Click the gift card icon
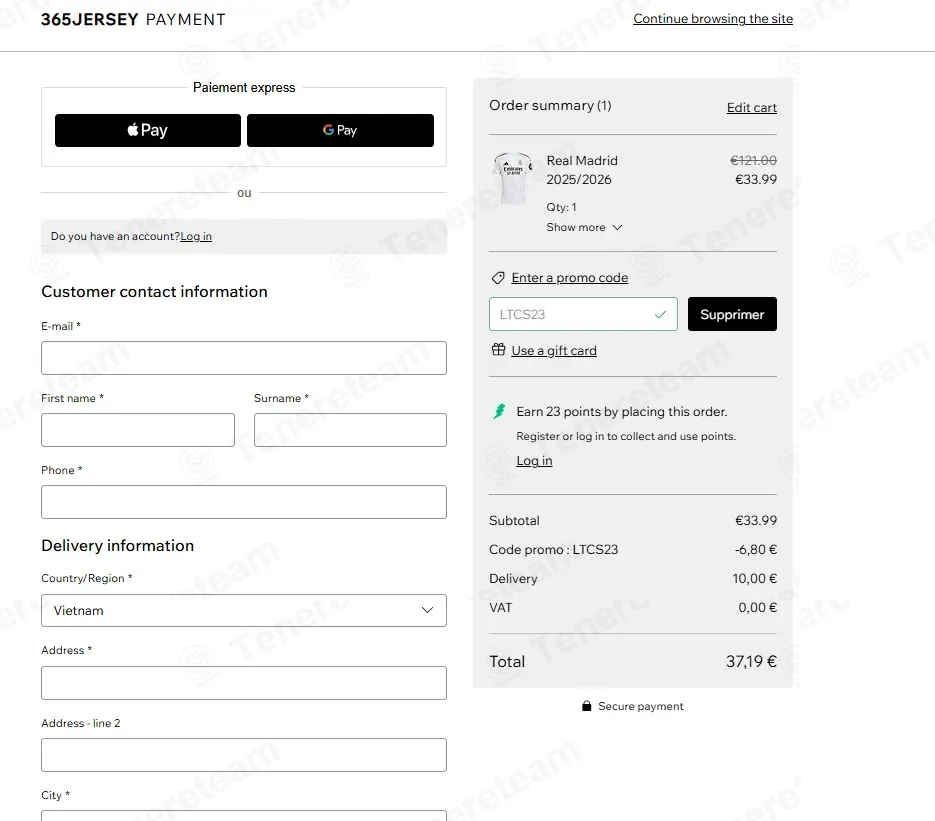The width and height of the screenshot is (935, 821). point(499,349)
